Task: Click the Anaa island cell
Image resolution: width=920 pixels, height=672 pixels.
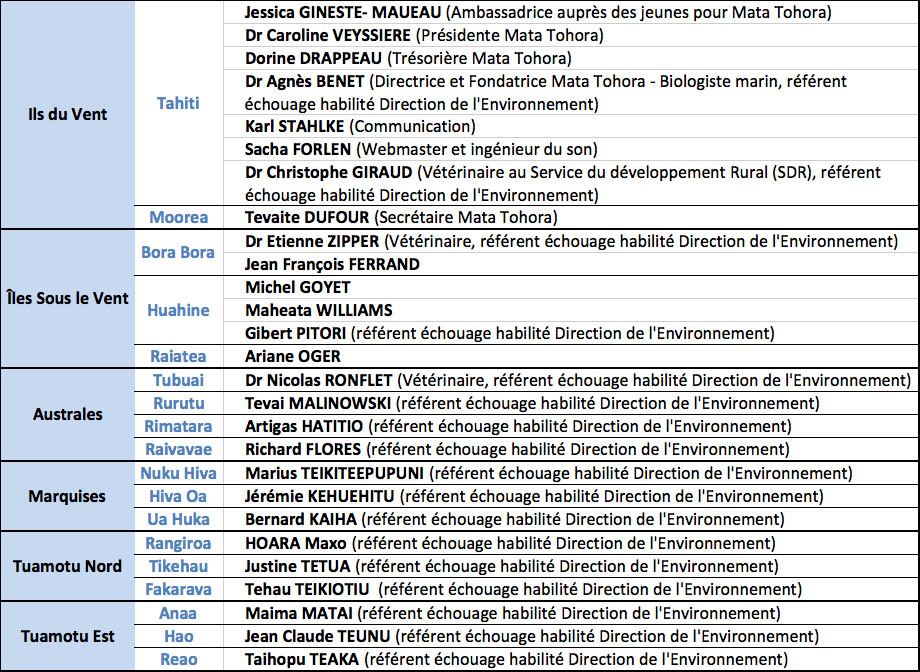Action: [x=178, y=613]
